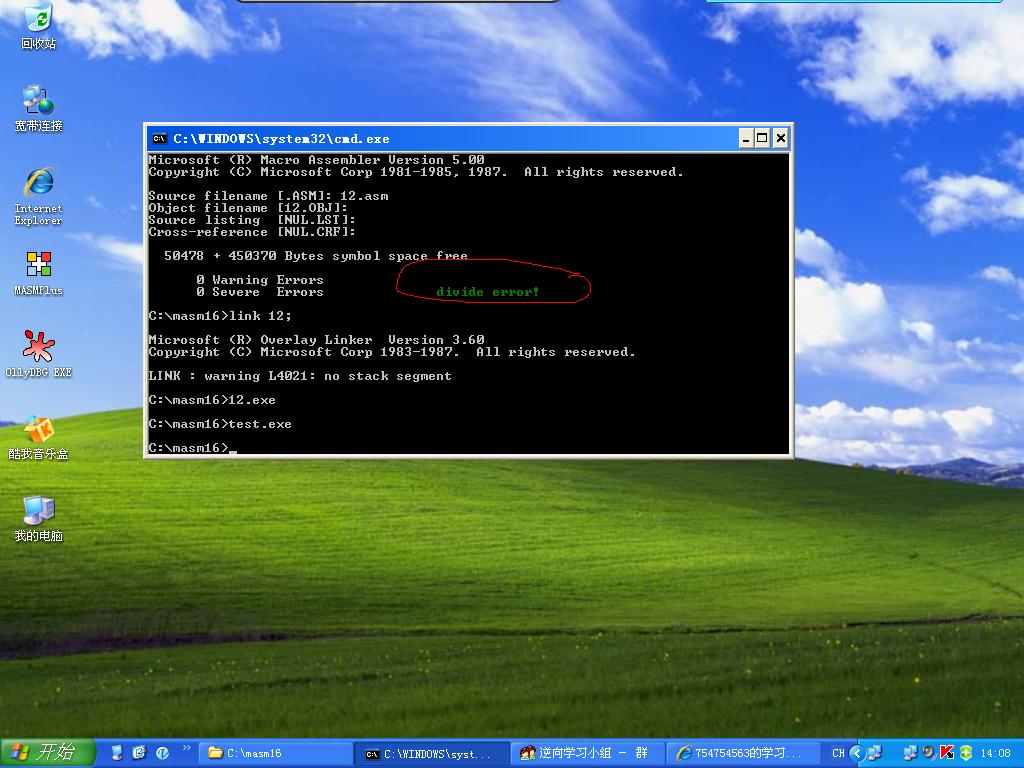The width and height of the screenshot is (1024, 768).
Task: Click the 'LINK : warning L4021' line
Action: click(x=300, y=376)
